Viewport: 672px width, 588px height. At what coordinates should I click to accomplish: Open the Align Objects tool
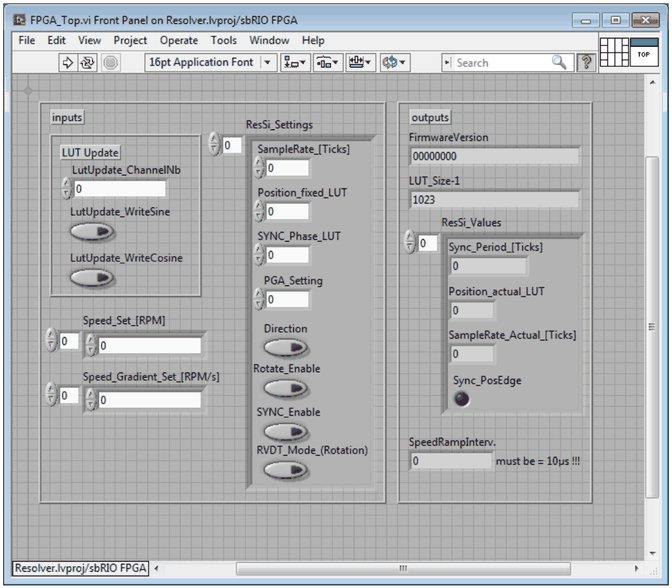[295, 63]
